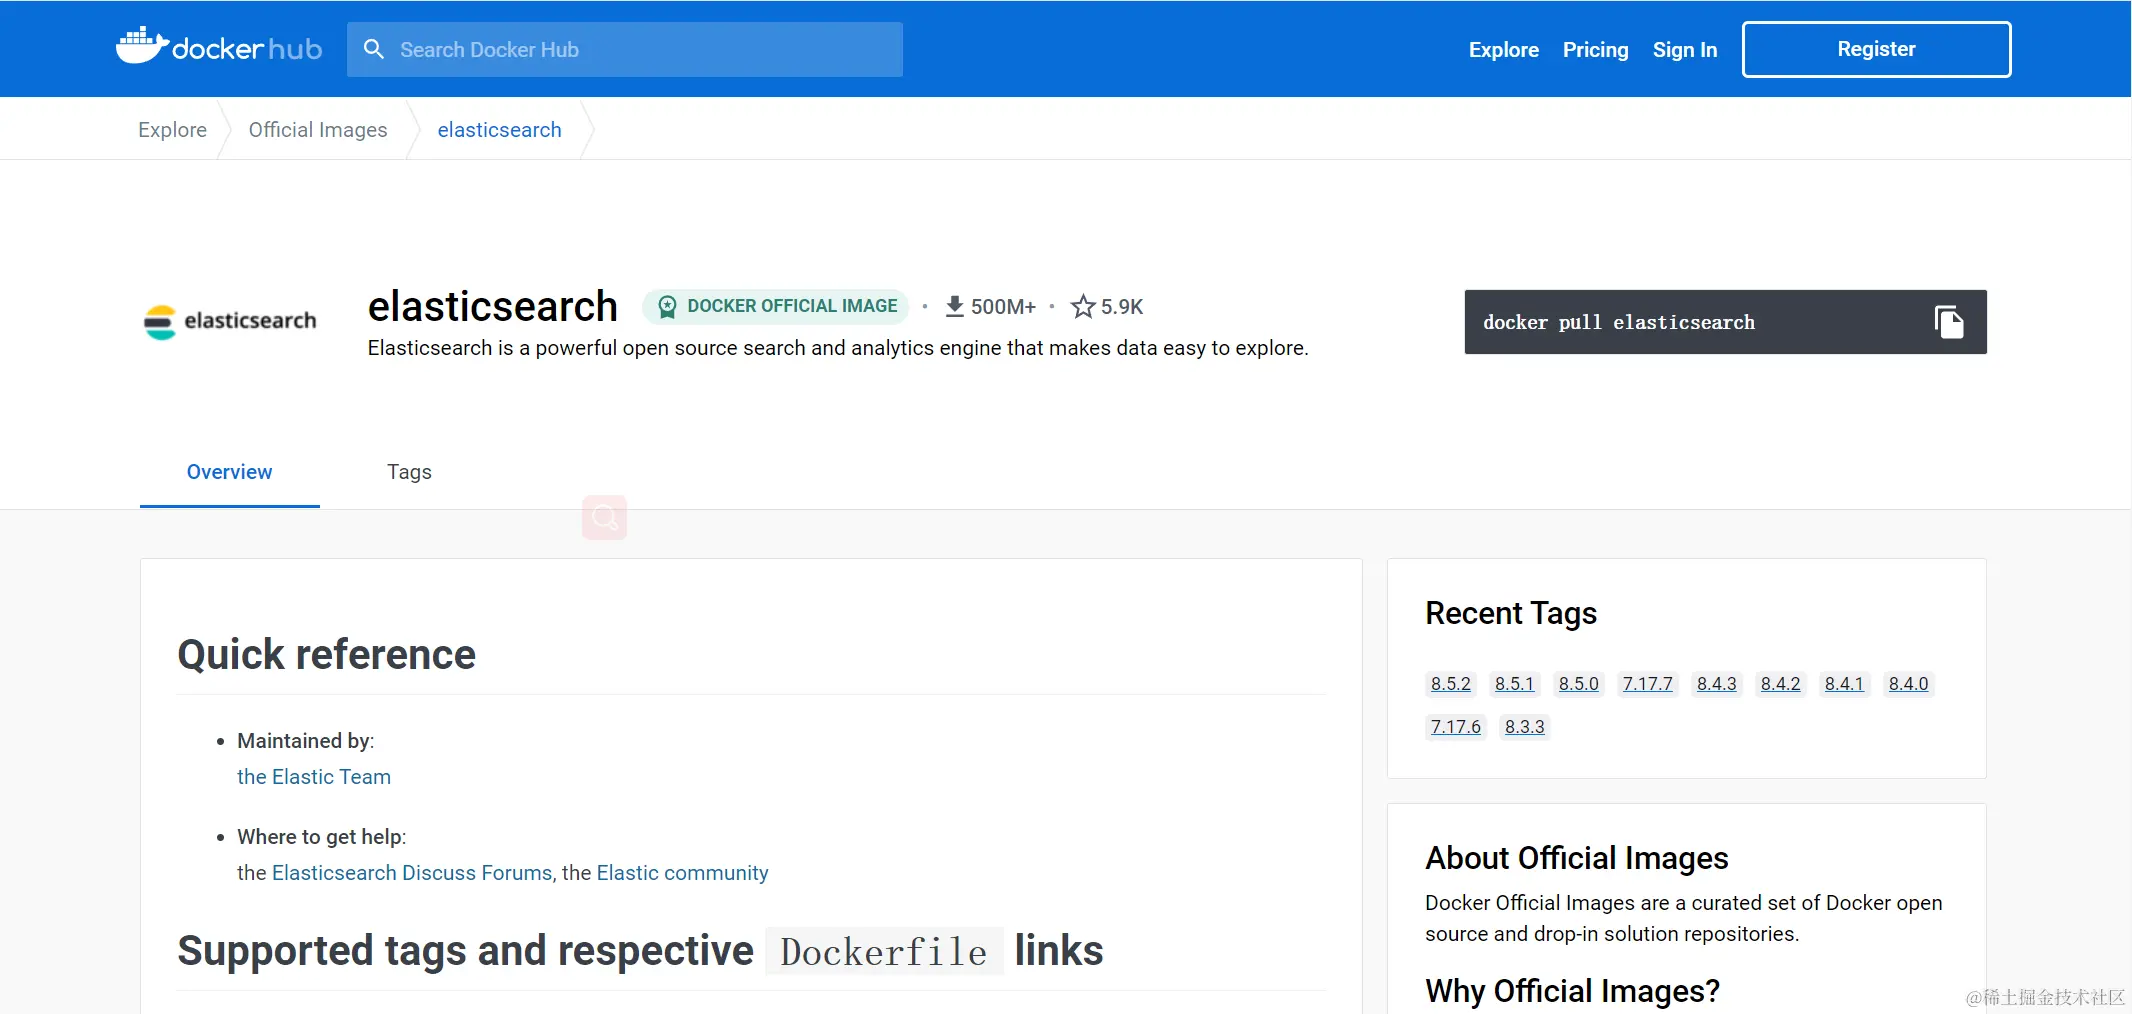The width and height of the screenshot is (2132, 1014).
Task: Click Sign In
Action: click(1684, 49)
